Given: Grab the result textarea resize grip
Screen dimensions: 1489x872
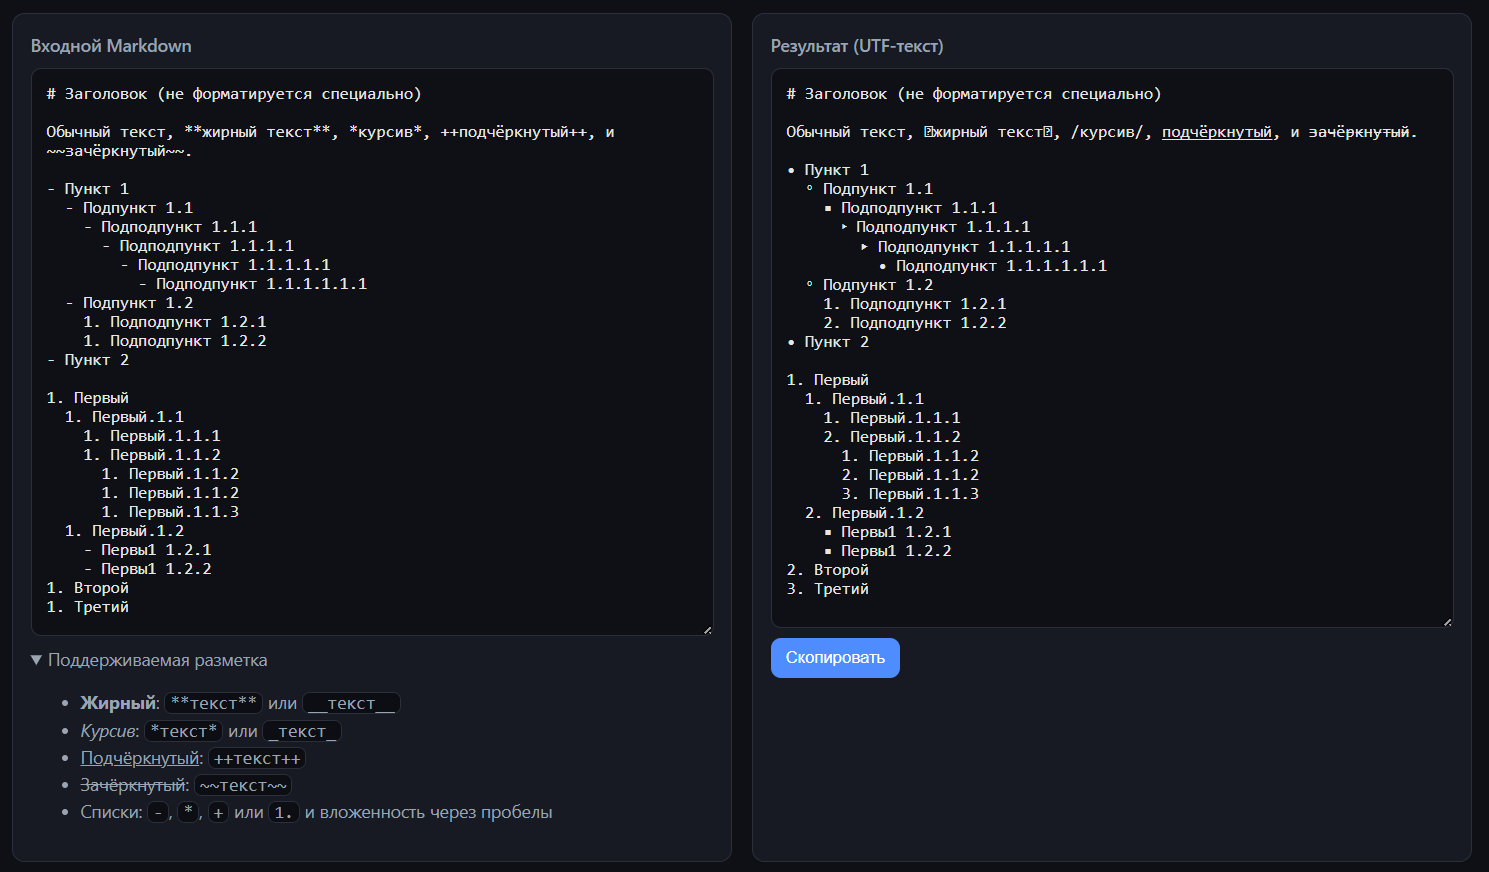Looking at the screenshot, I should pos(1447,621).
